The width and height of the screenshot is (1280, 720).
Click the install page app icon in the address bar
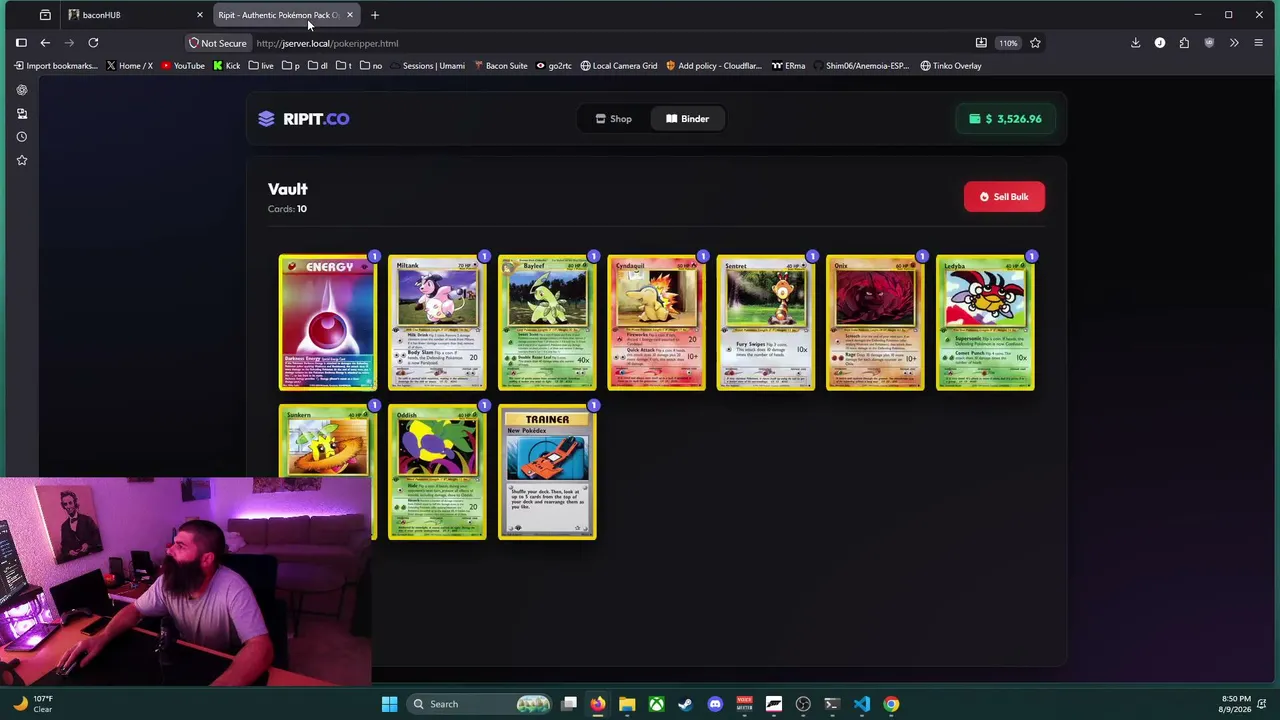pyautogui.click(x=981, y=43)
